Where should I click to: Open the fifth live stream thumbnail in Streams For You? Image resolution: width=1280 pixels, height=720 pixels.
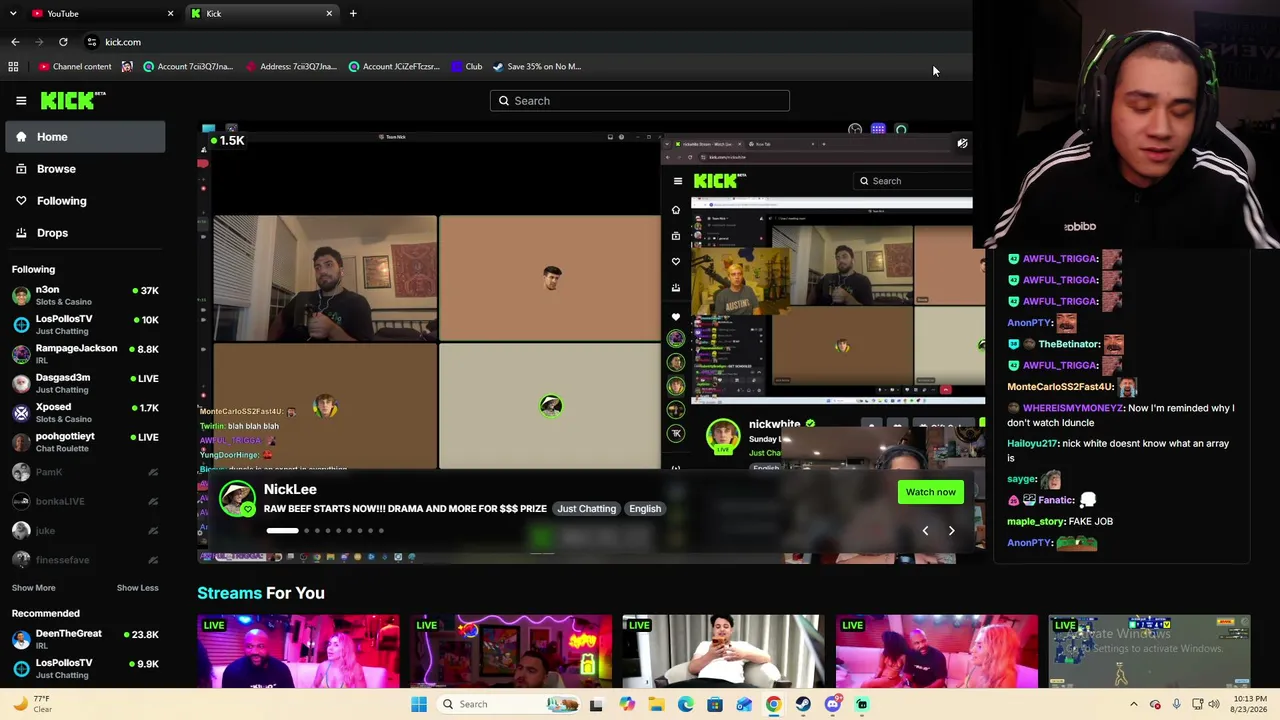1150,652
